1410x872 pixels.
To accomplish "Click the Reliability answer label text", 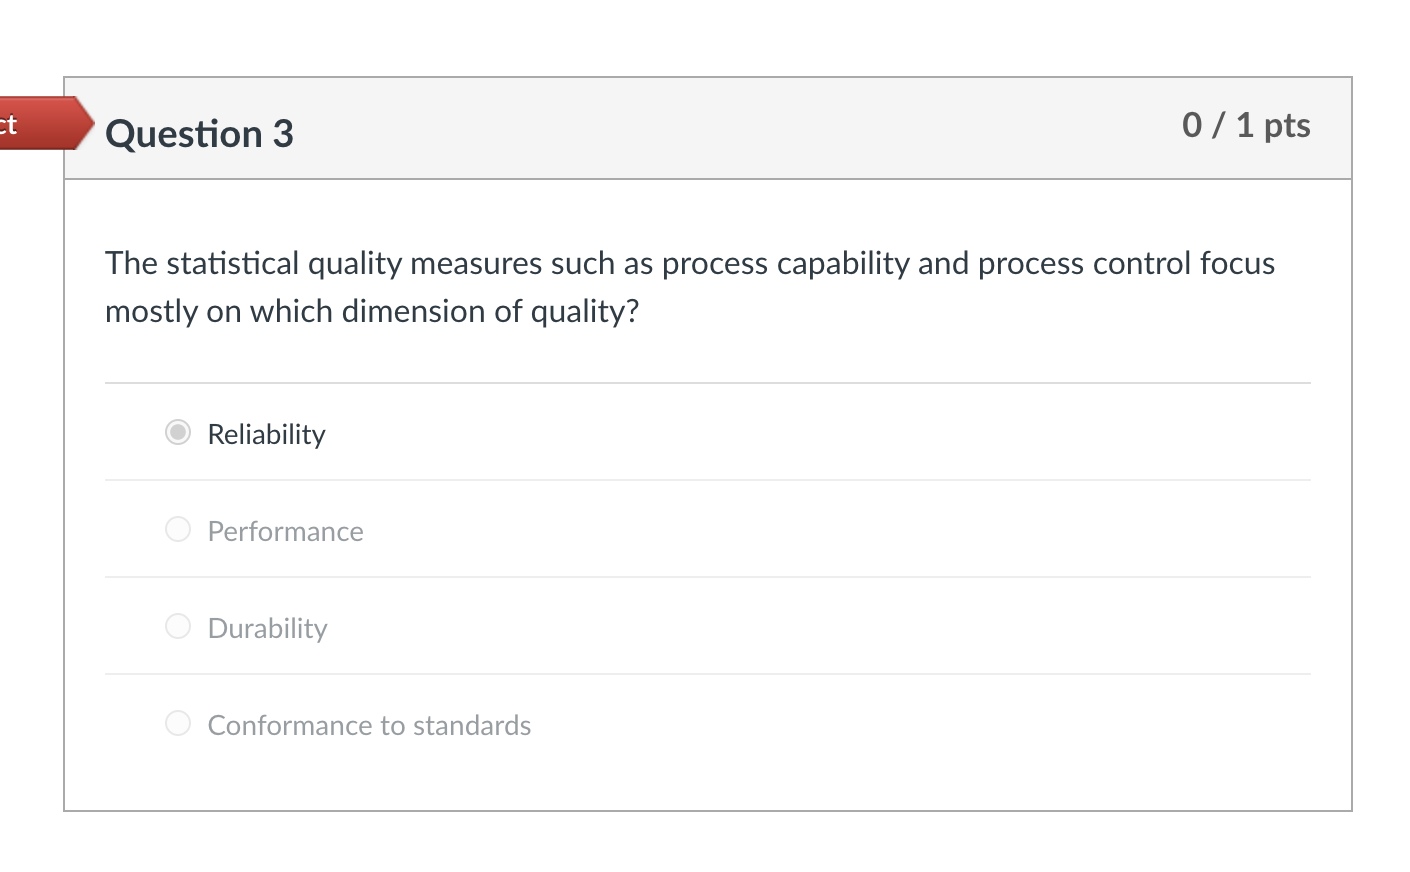I will [266, 434].
